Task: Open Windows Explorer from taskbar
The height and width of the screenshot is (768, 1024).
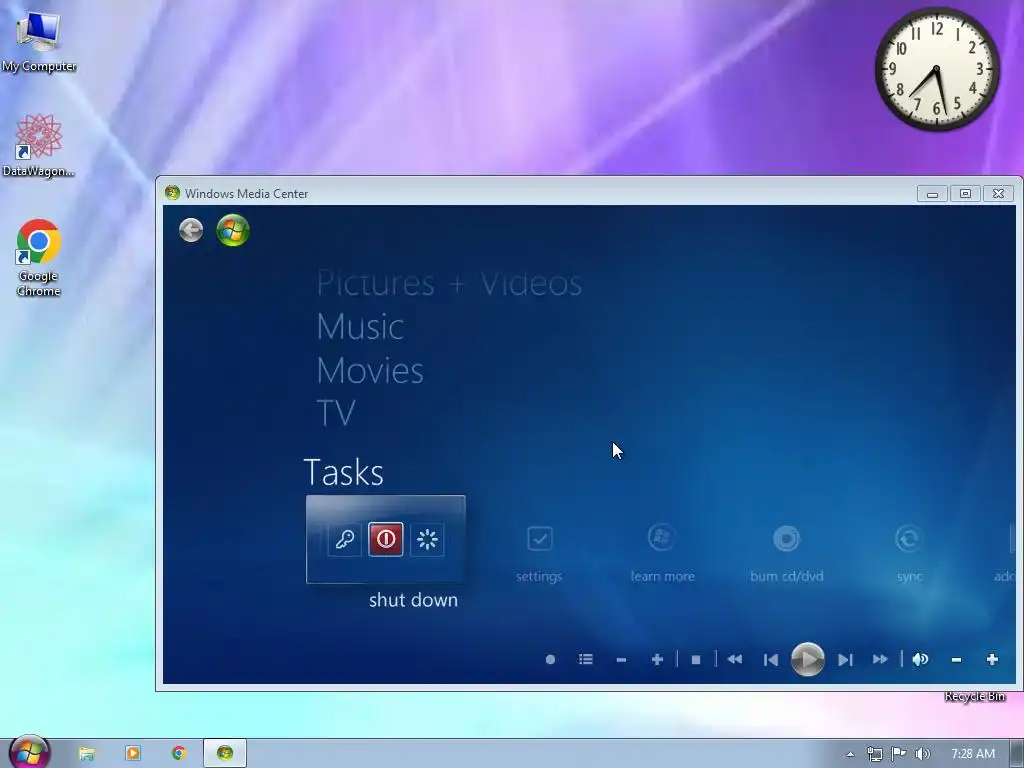Action: pos(87,753)
